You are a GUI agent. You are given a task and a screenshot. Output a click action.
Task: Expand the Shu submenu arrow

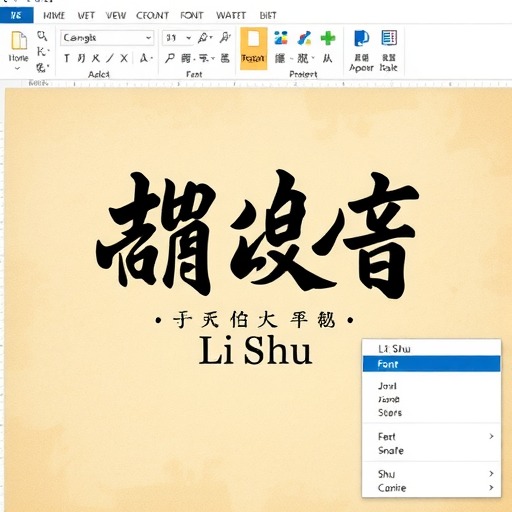click(491, 474)
